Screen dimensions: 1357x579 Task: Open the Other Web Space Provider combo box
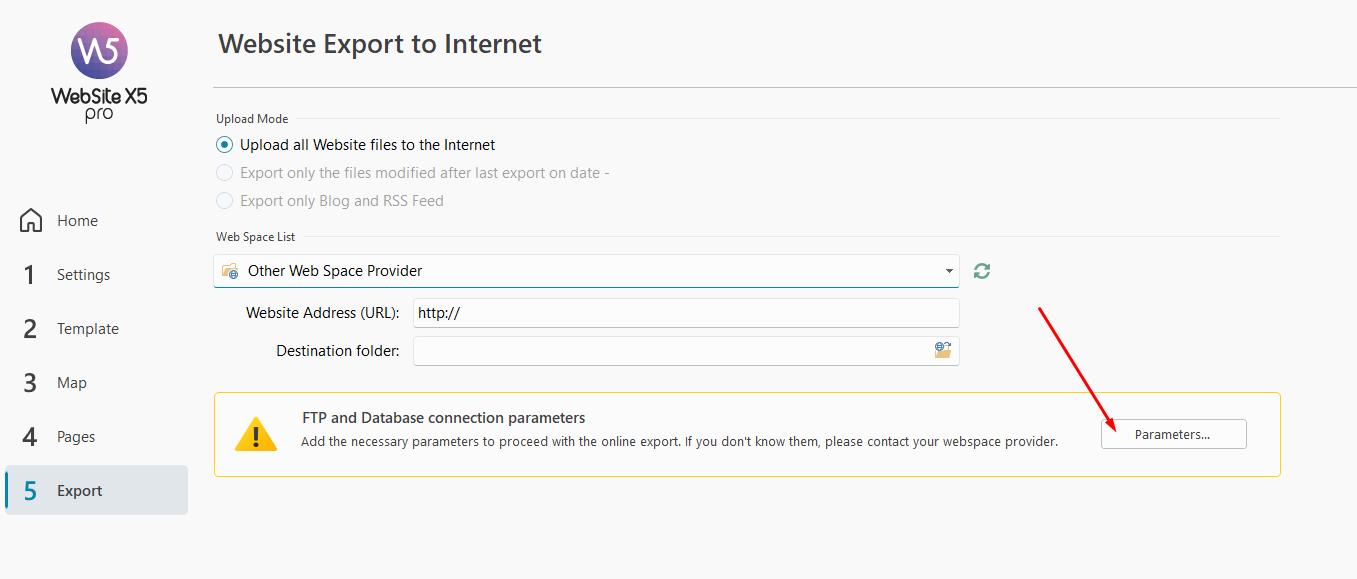[585, 271]
